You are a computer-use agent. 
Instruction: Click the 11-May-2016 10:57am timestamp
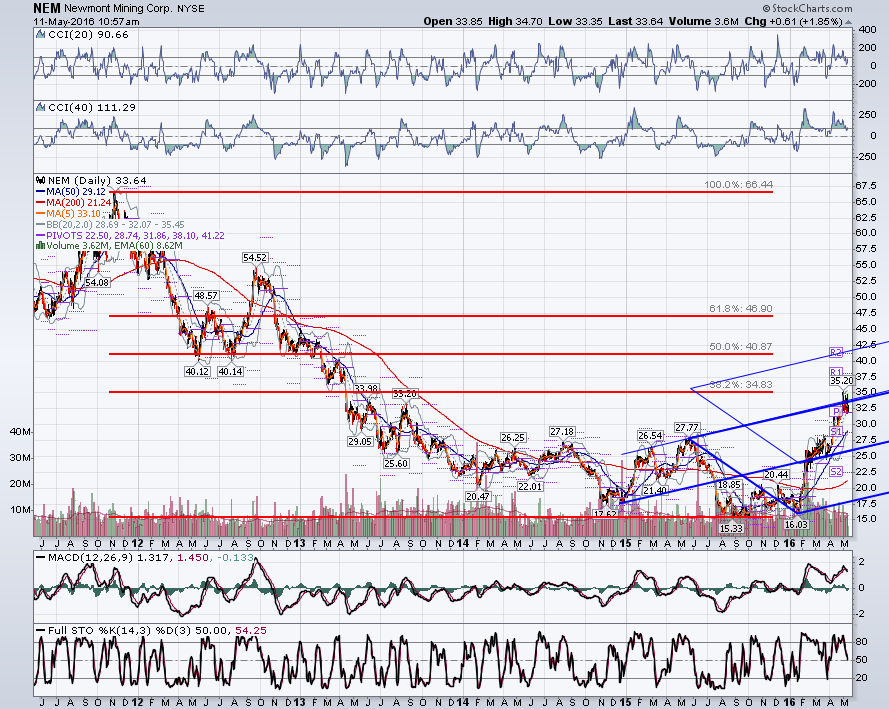tap(86, 22)
